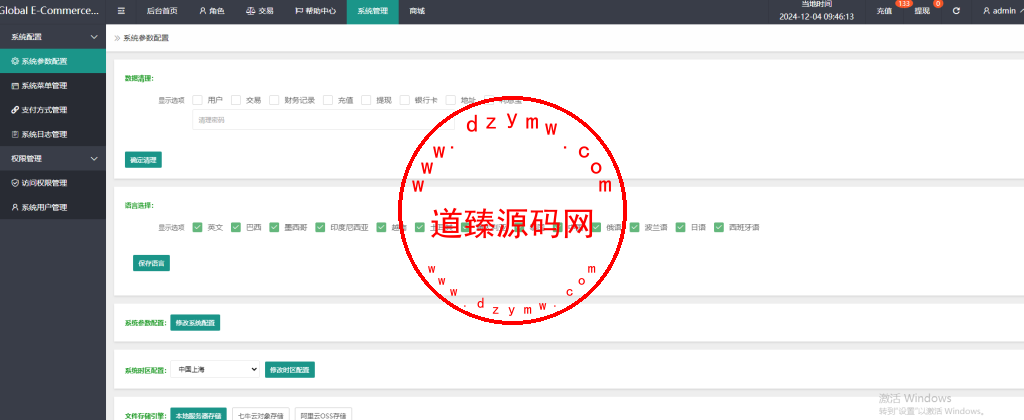
Task: Click the 保存语言 button
Action: pyautogui.click(x=152, y=263)
